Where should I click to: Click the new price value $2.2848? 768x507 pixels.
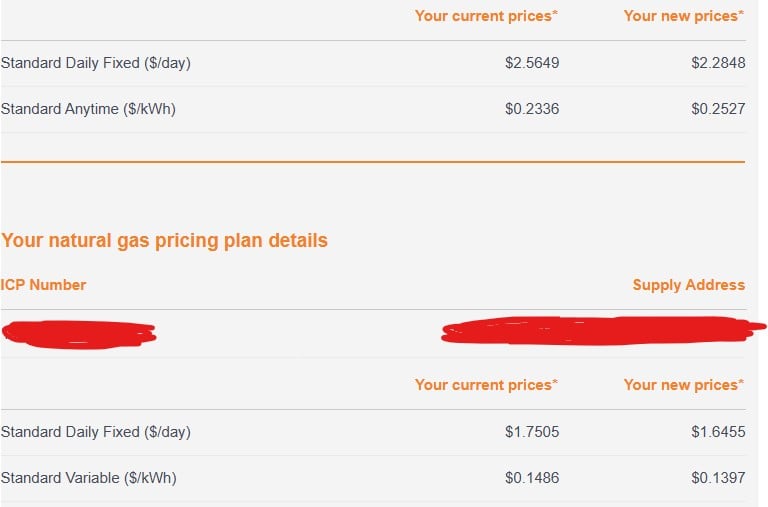pos(718,63)
